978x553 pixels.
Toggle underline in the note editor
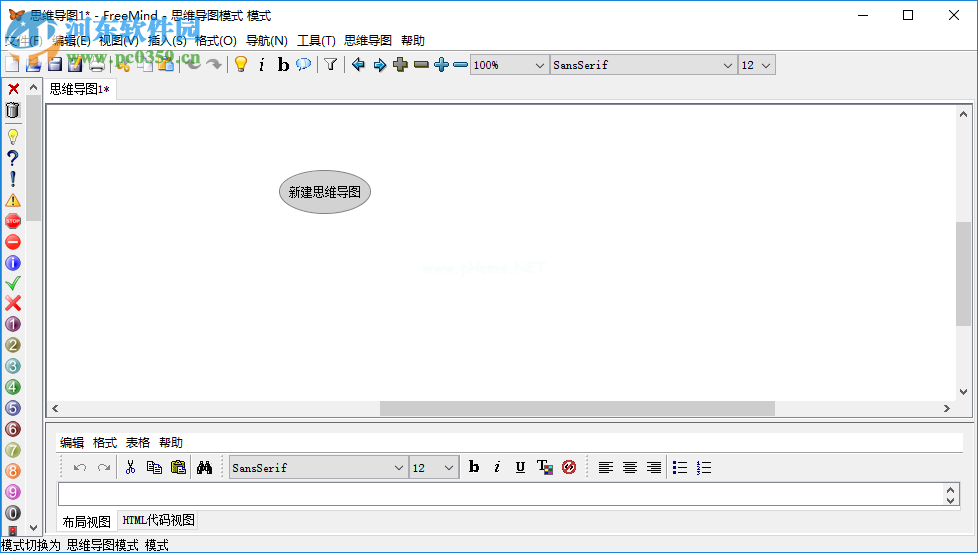click(520, 467)
